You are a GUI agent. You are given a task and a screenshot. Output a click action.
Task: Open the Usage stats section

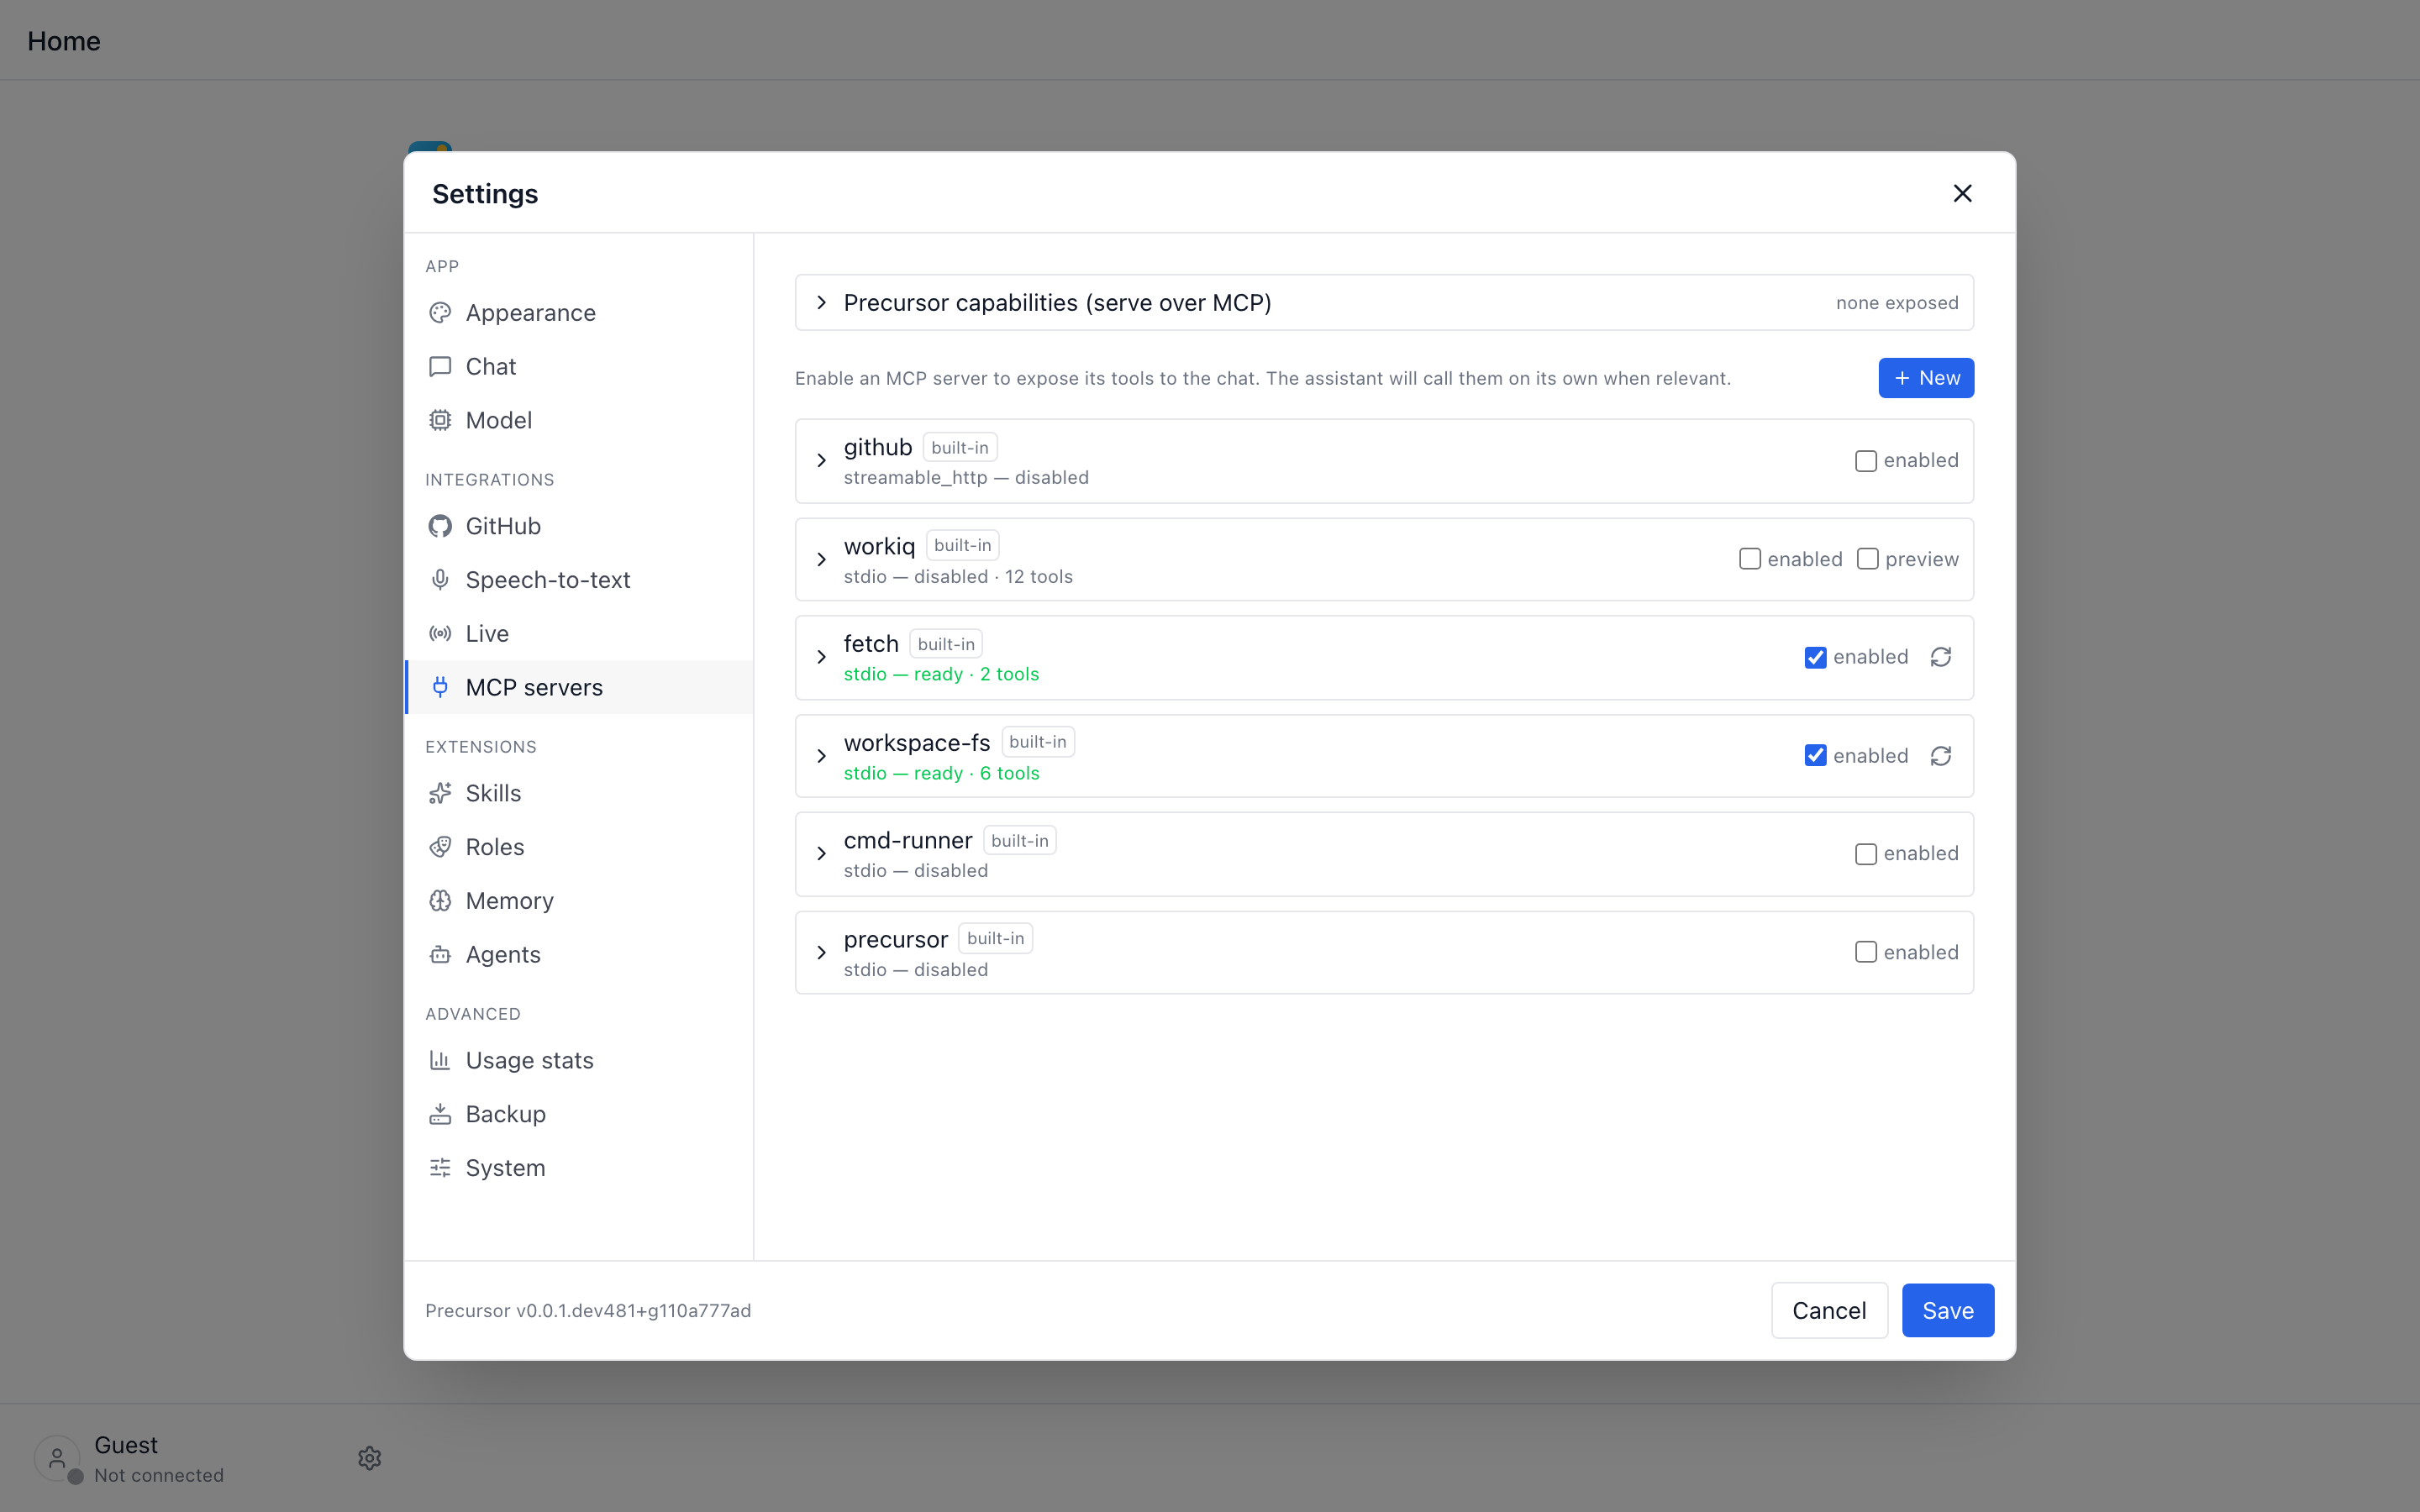579,1060
